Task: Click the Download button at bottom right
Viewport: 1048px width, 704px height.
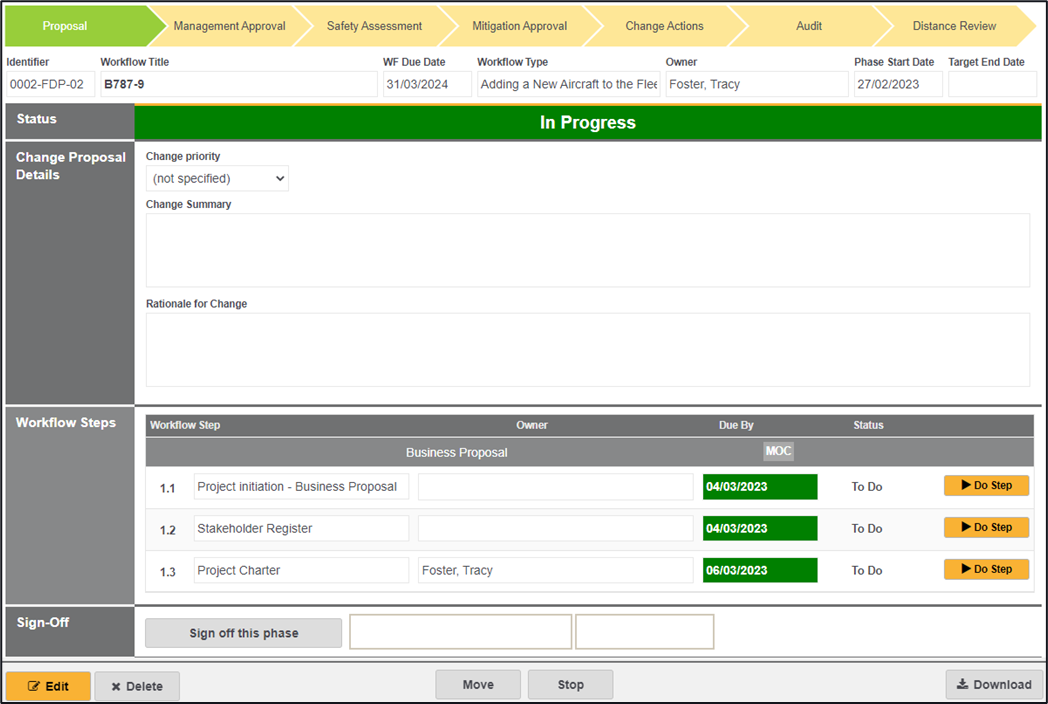Action: (994, 684)
